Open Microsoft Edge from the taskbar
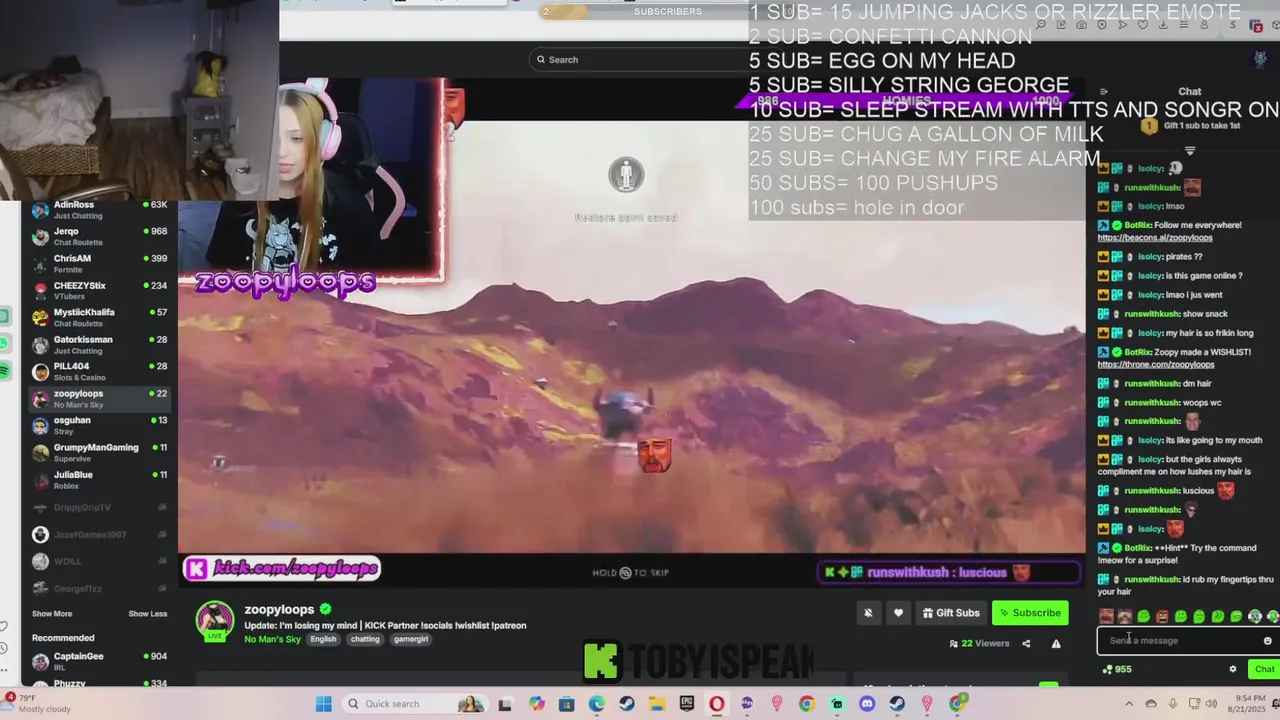The image size is (1280, 720). click(597, 704)
